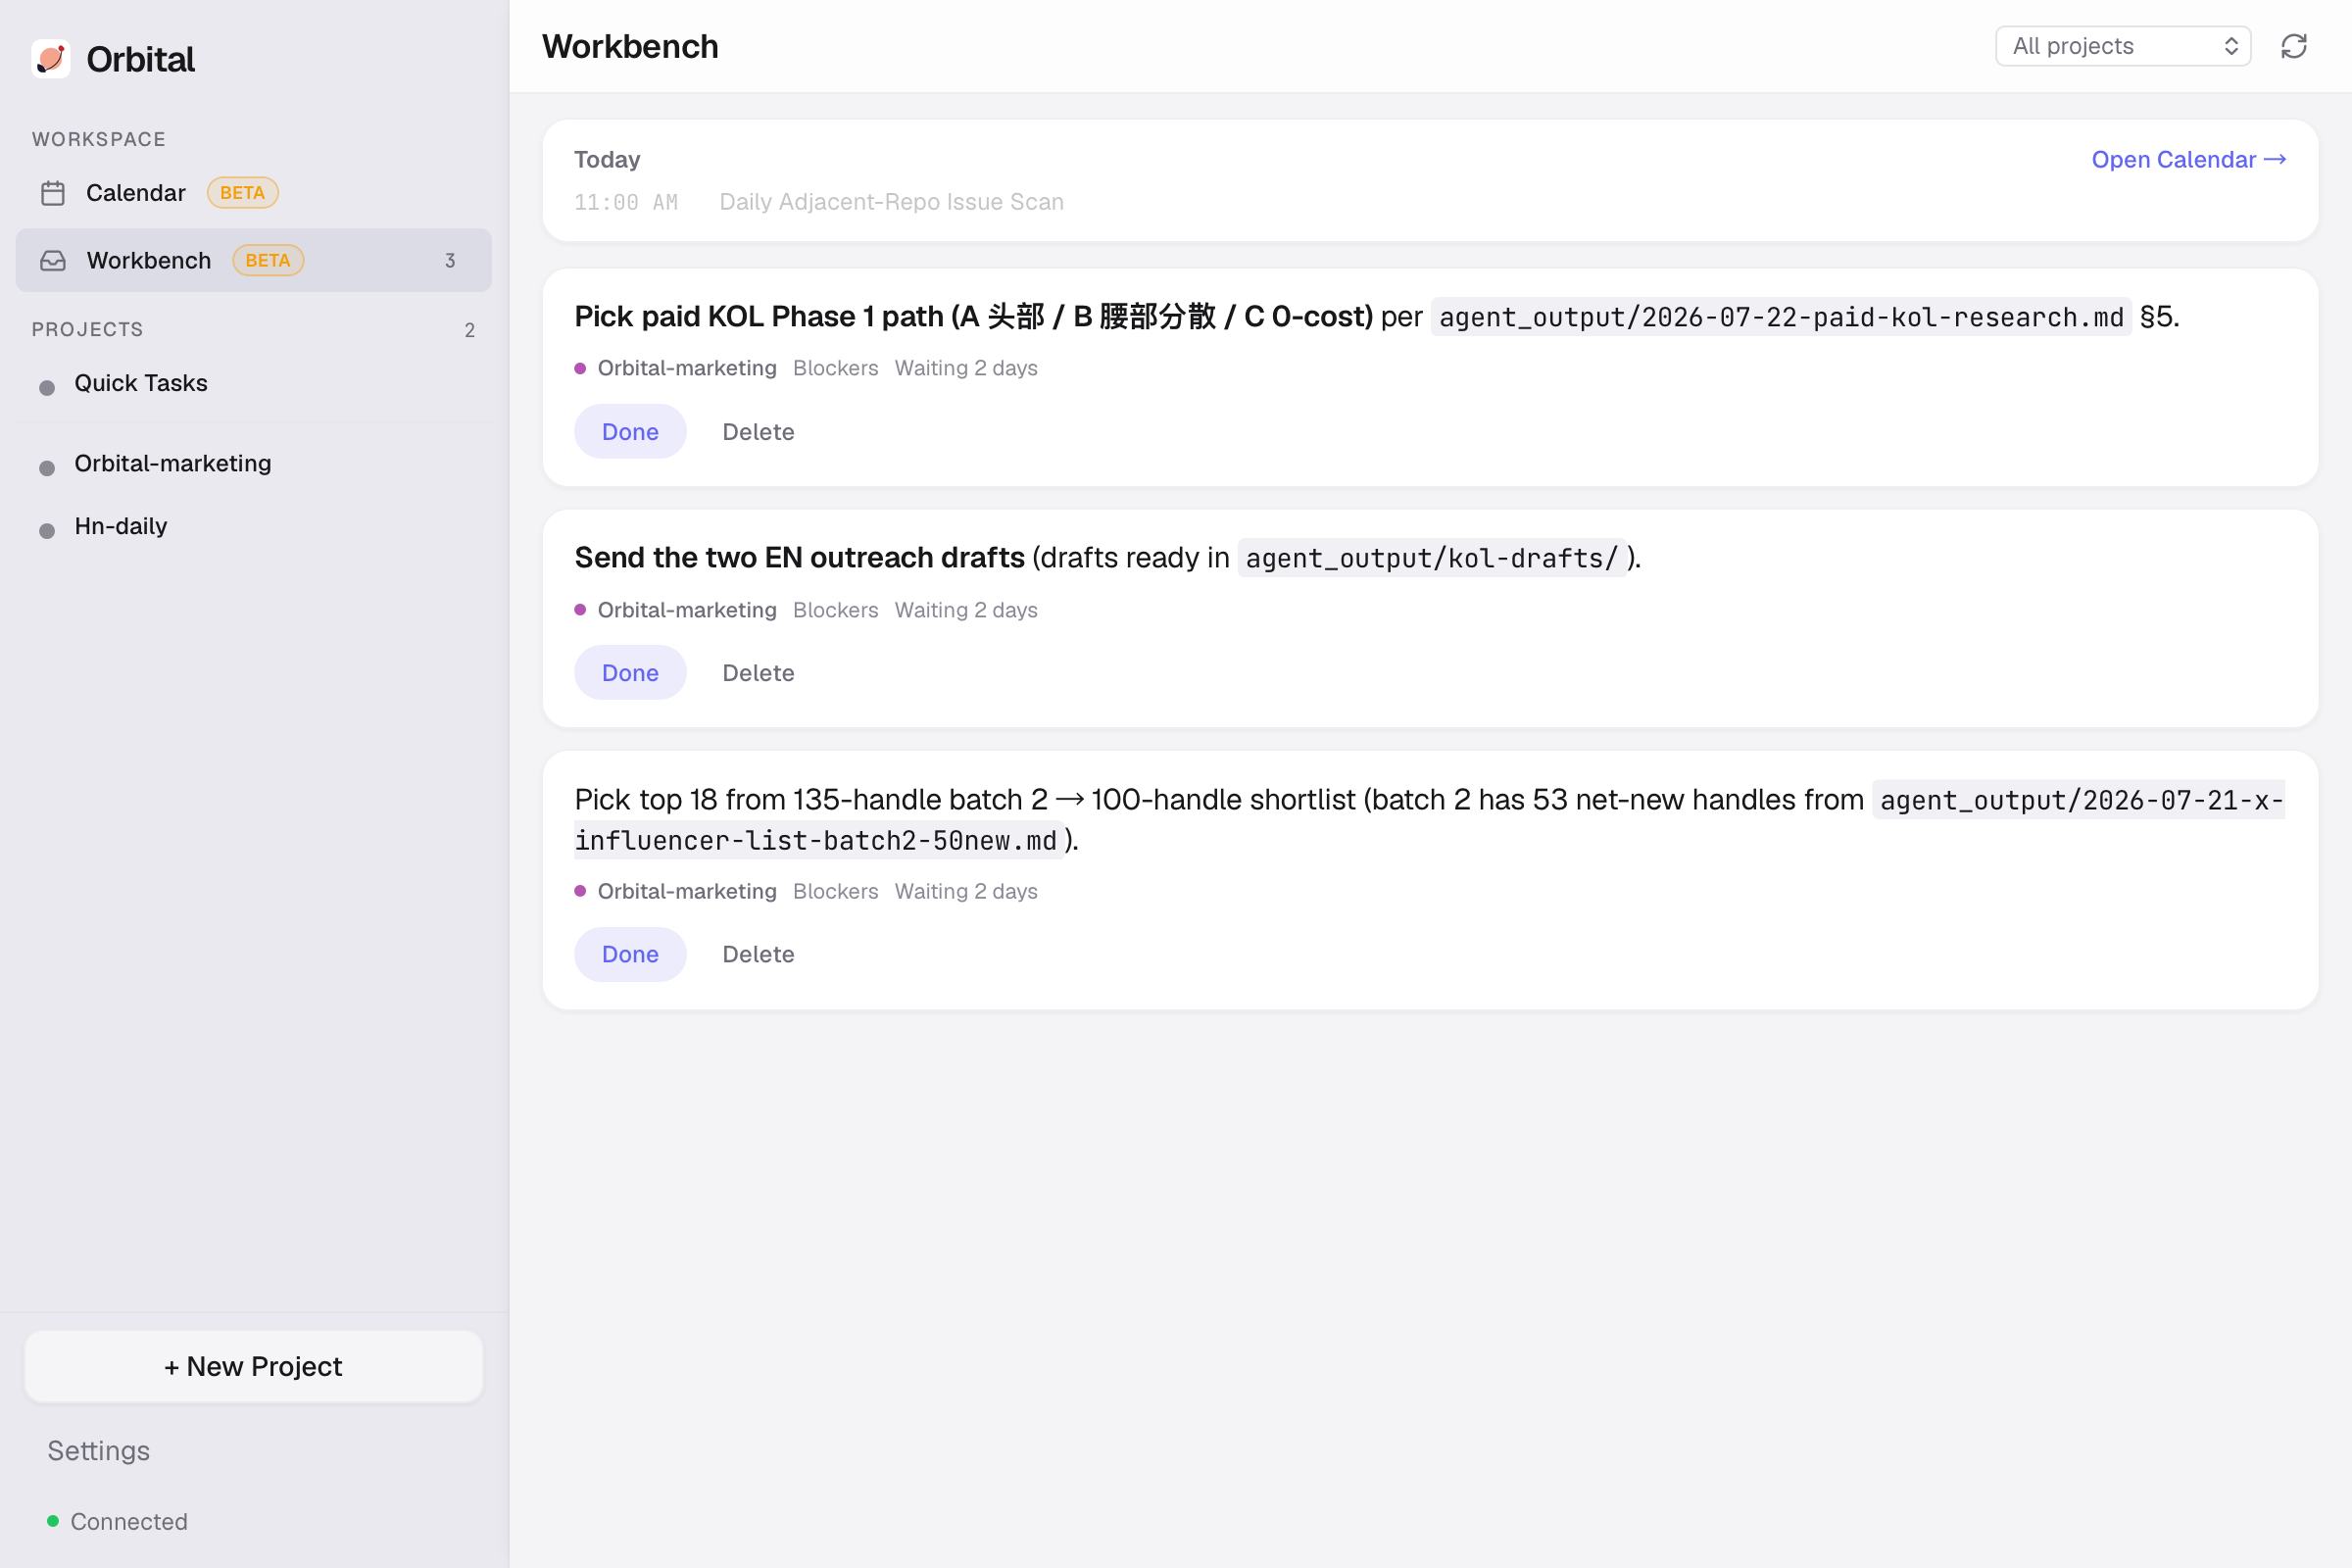The image size is (2352, 1568).
Task: Click the paid-kol-research.md file path
Action: coord(1781,317)
